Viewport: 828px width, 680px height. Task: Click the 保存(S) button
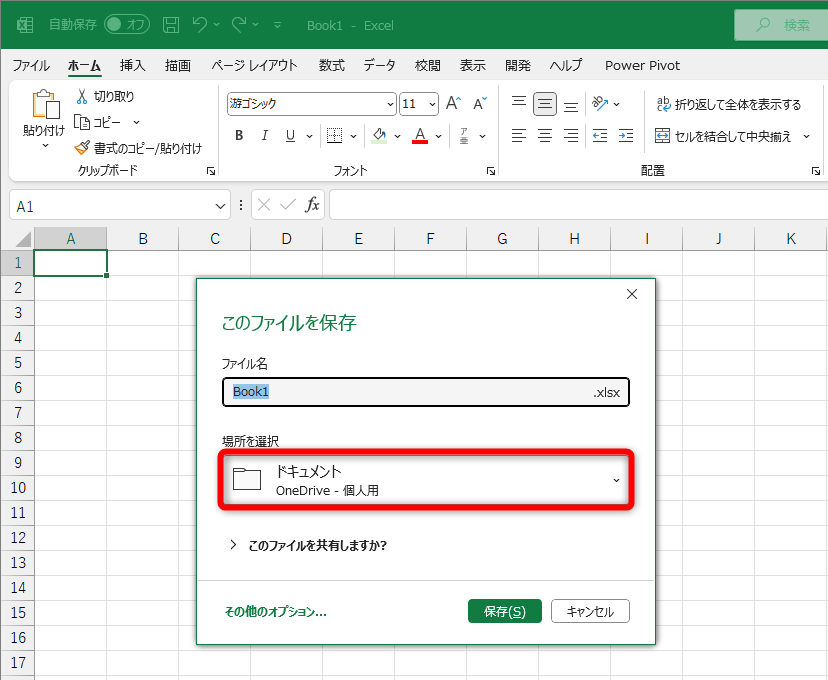tap(504, 611)
